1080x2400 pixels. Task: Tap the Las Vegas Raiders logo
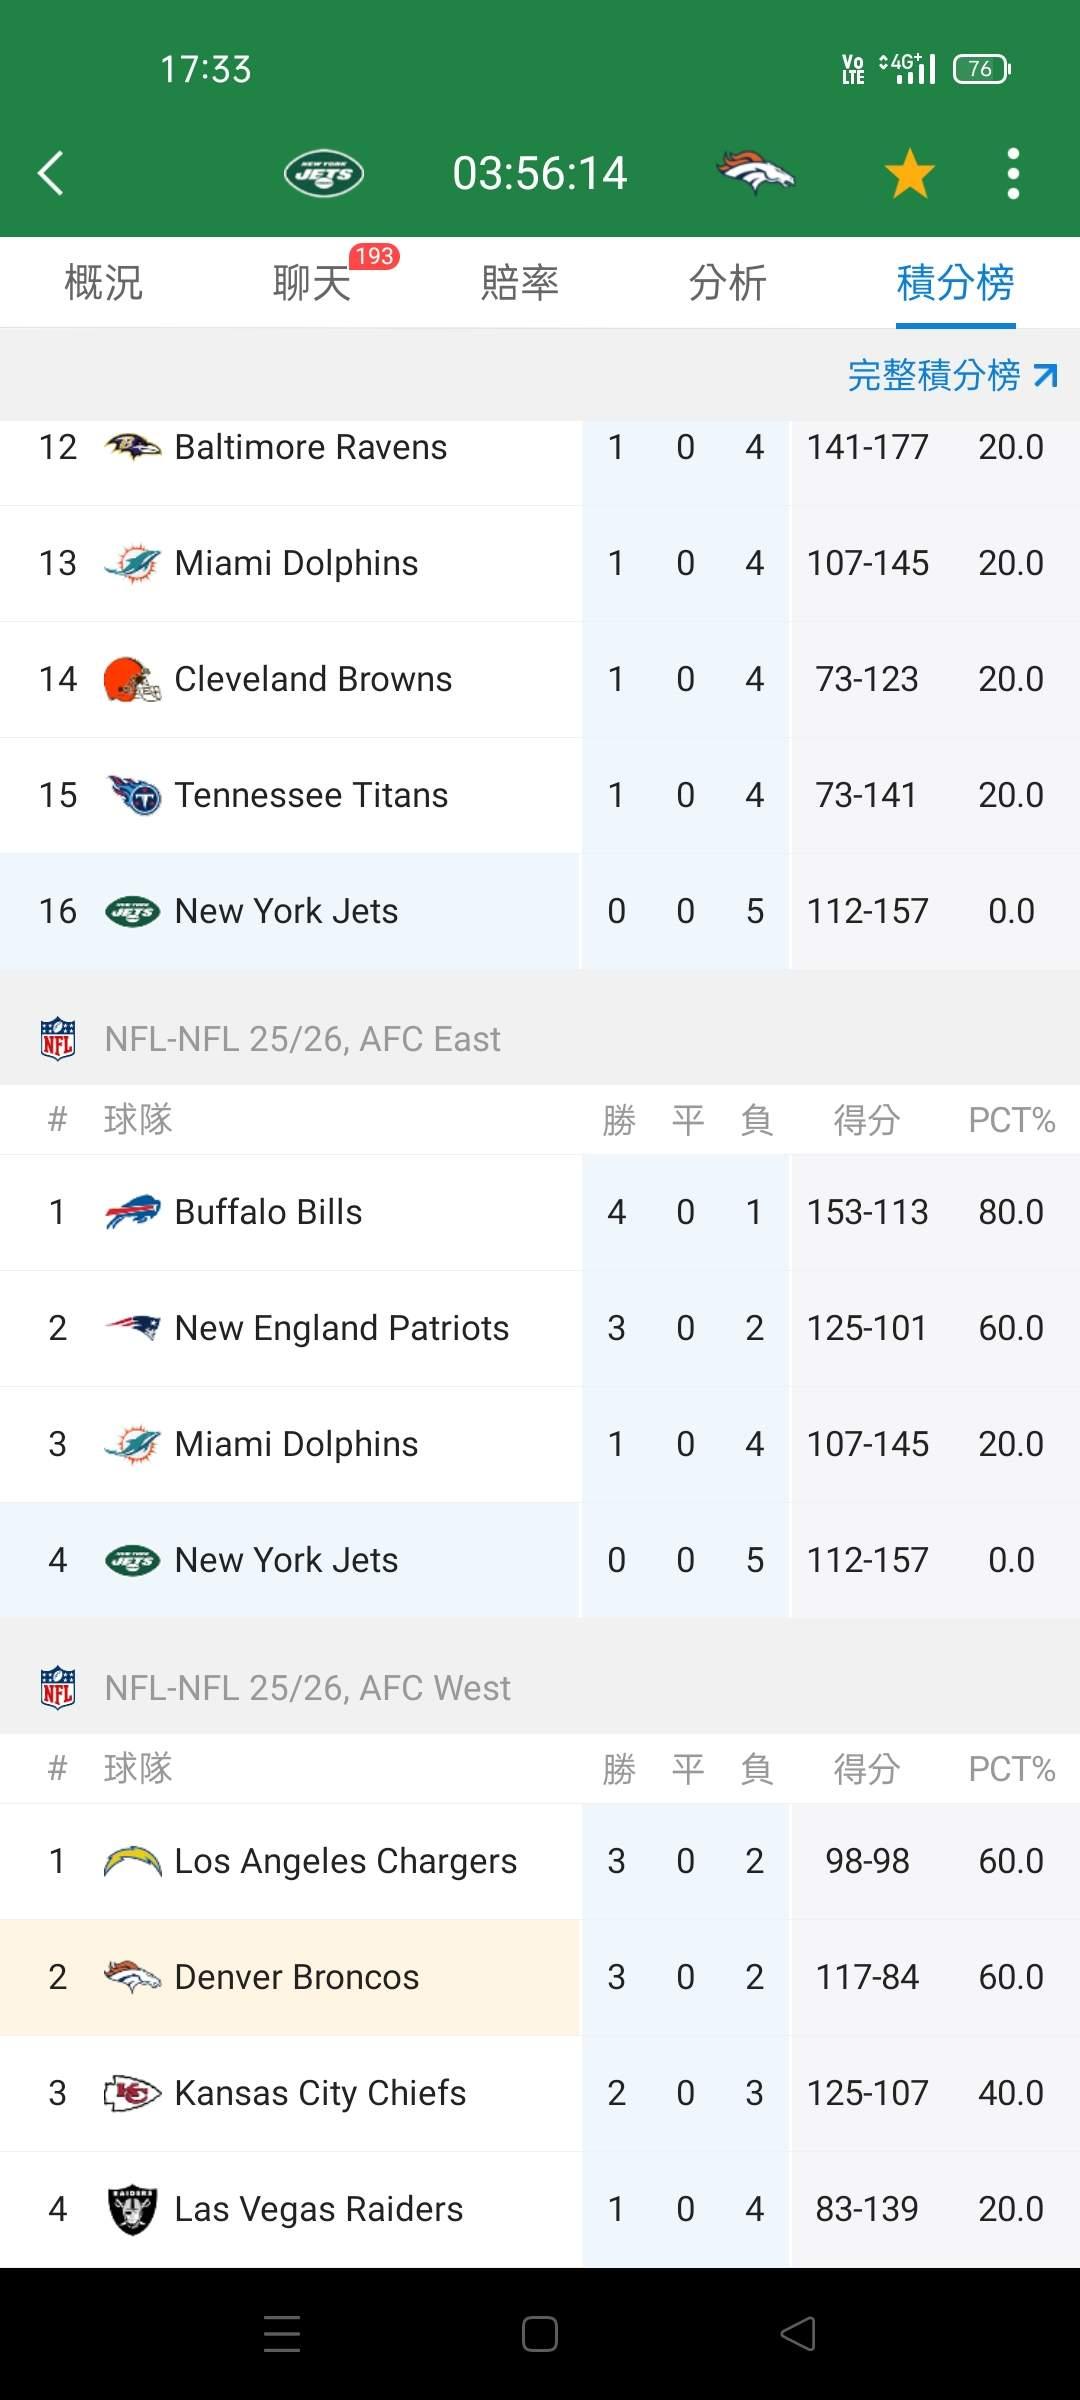133,2209
